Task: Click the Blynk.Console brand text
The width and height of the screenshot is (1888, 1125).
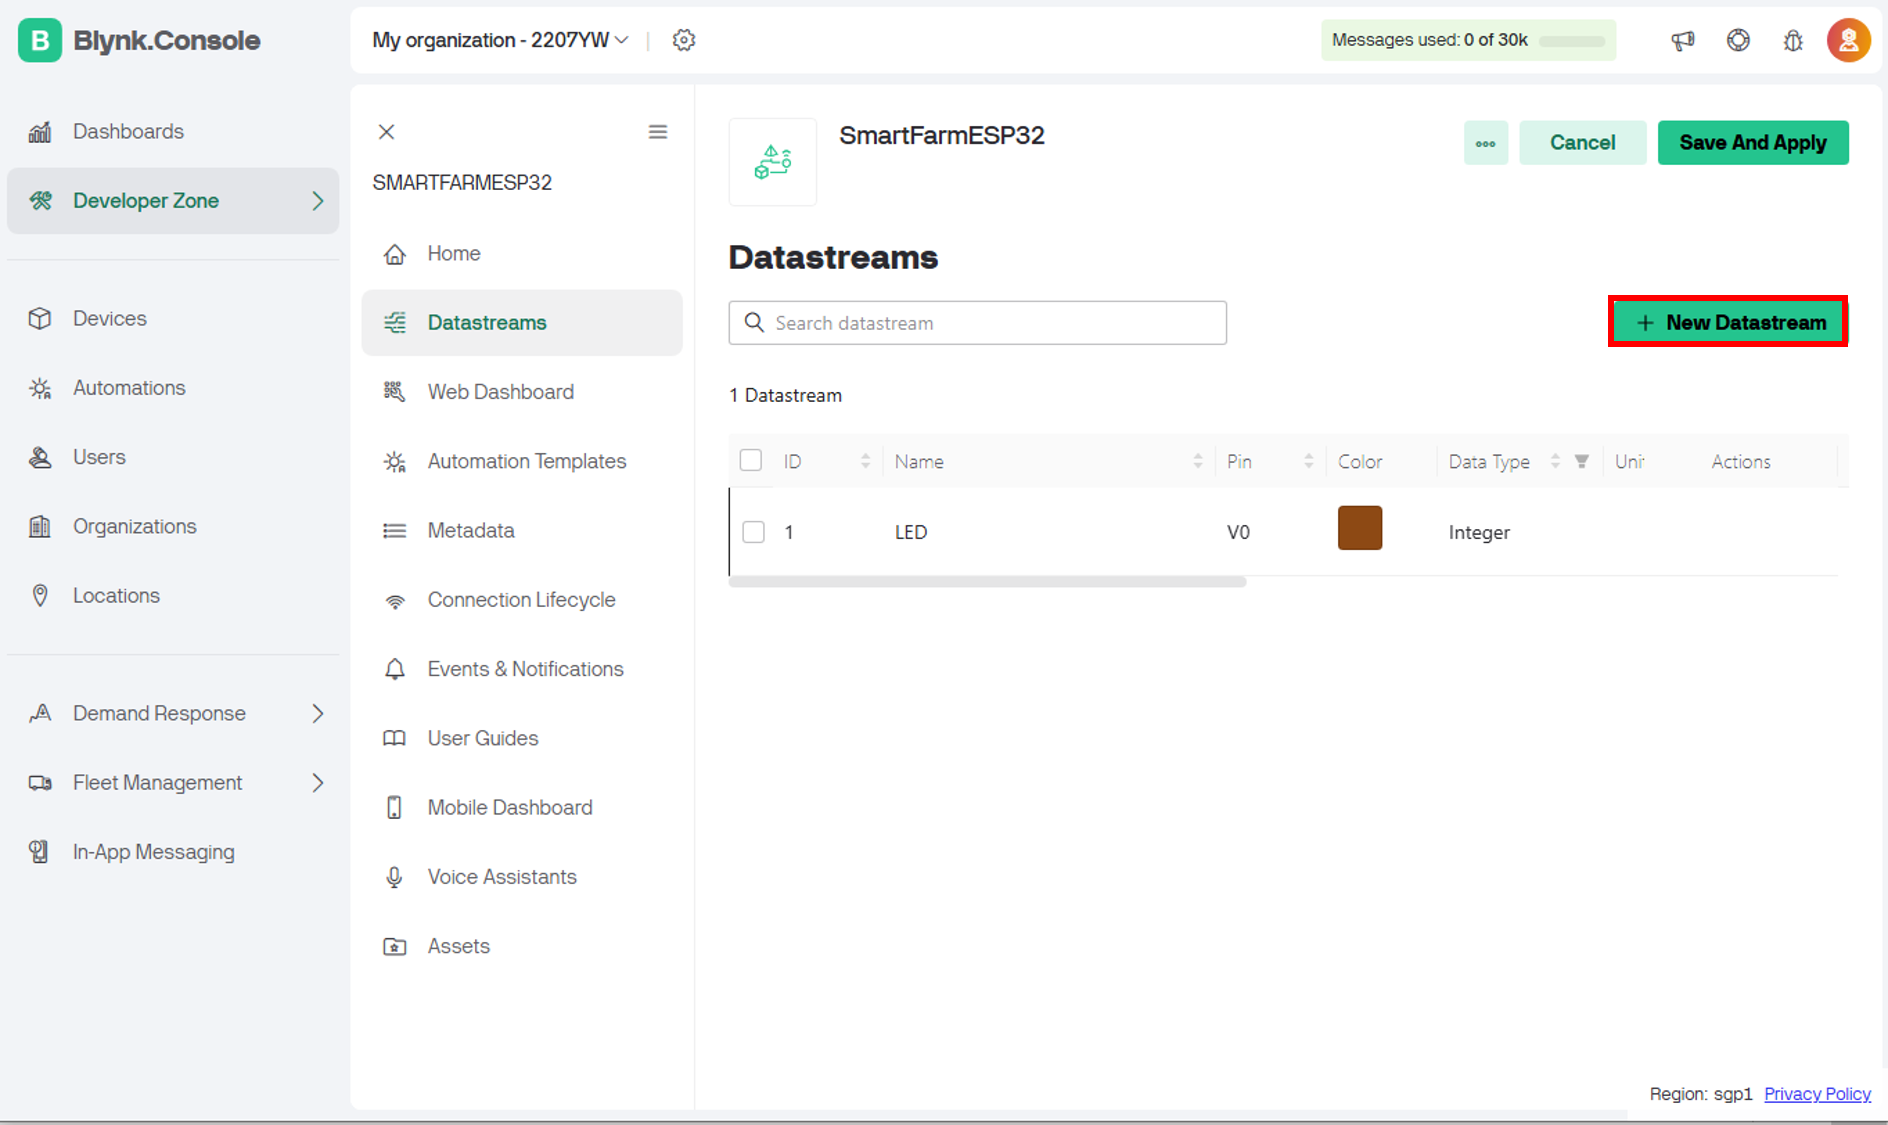Action: click(167, 40)
